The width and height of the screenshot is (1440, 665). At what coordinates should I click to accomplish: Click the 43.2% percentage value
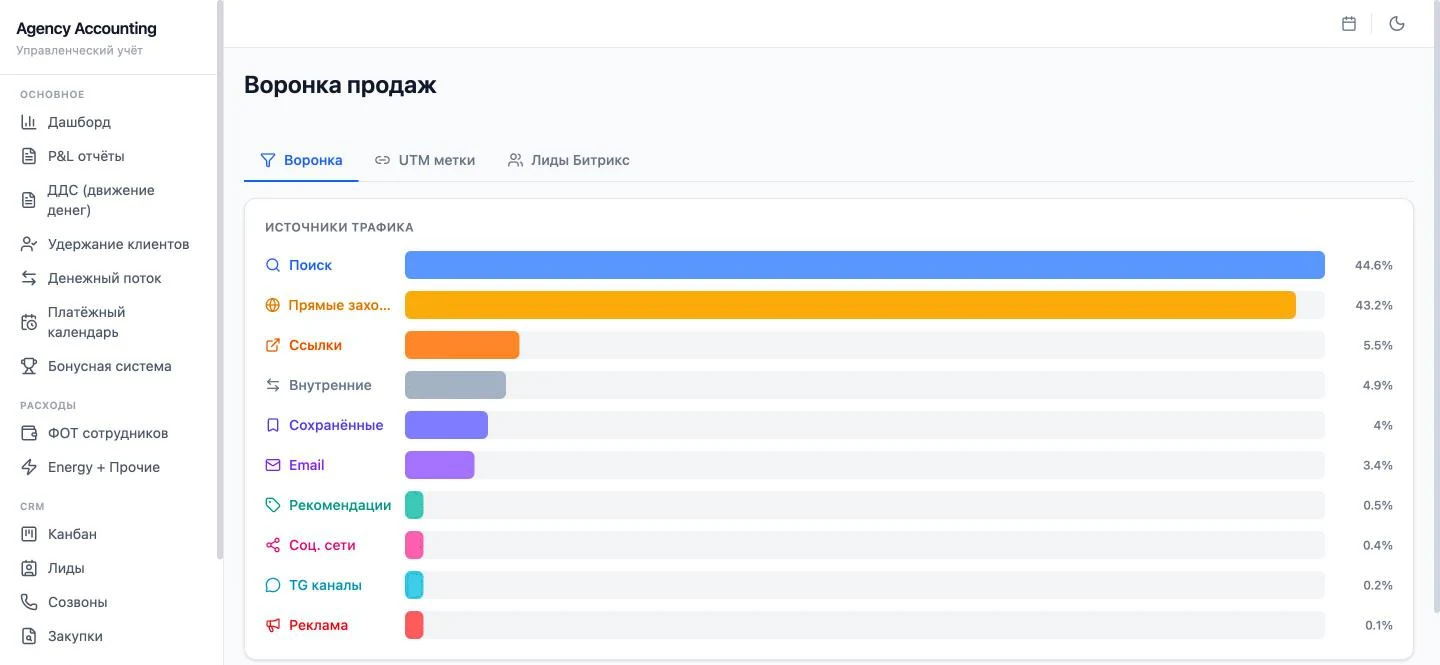click(x=1374, y=305)
